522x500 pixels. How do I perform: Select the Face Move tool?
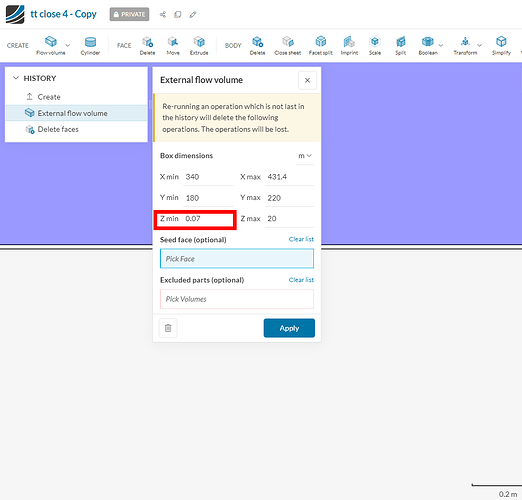pos(173,45)
